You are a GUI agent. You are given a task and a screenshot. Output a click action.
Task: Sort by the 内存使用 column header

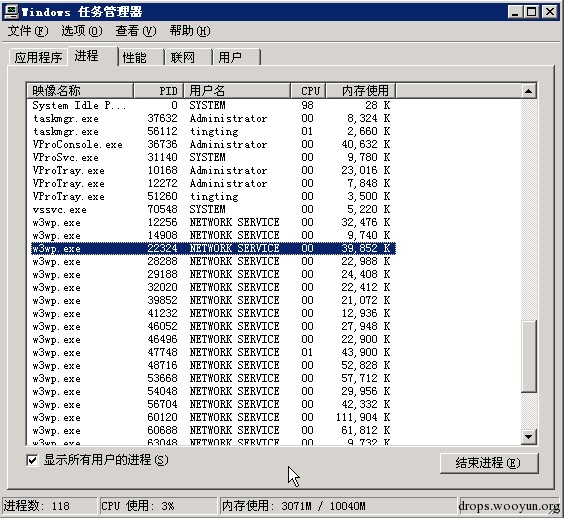(361, 91)
